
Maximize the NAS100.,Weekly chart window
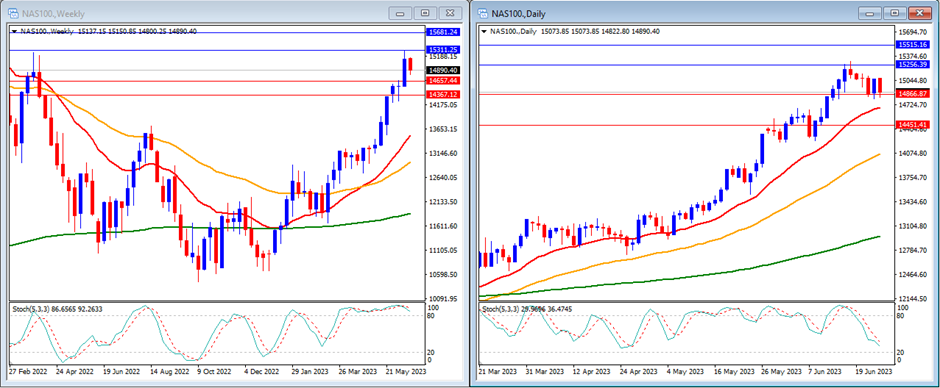pos(425,13)
